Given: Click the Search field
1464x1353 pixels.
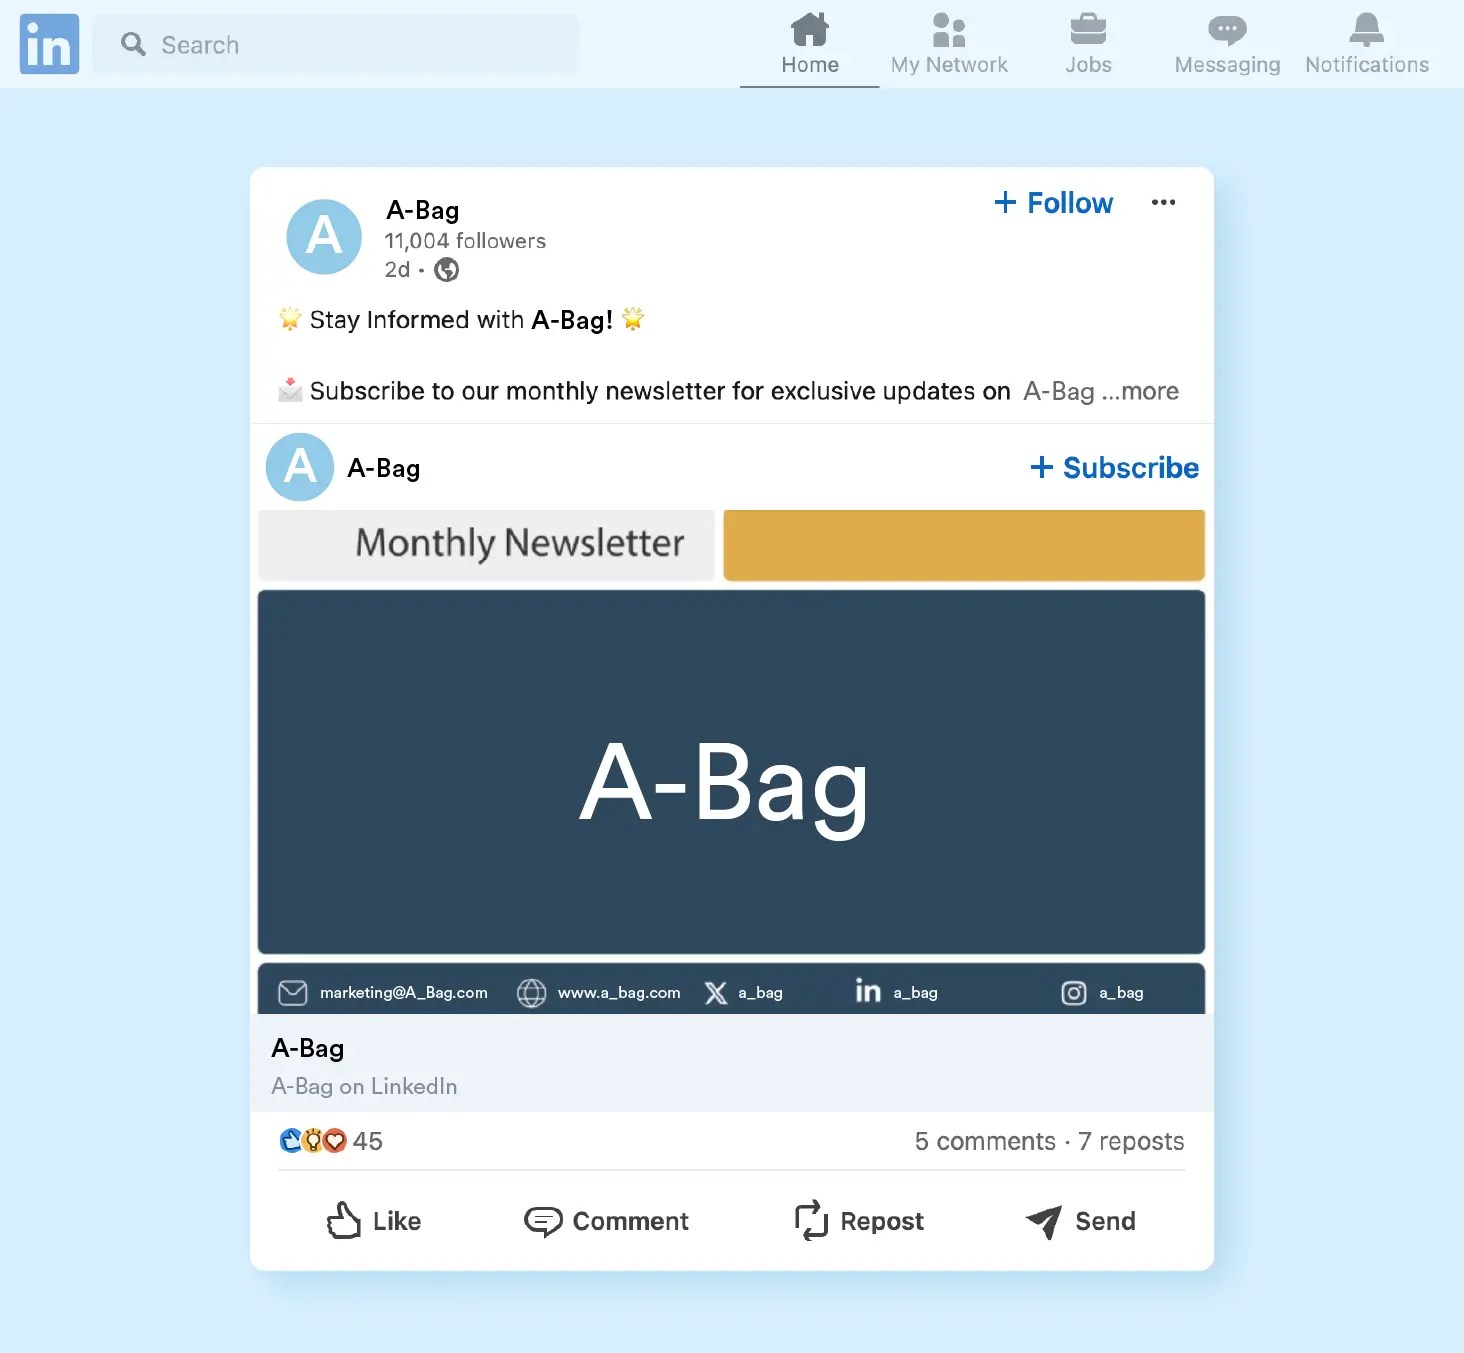Looking at the screenshot, I should point(336,44).
